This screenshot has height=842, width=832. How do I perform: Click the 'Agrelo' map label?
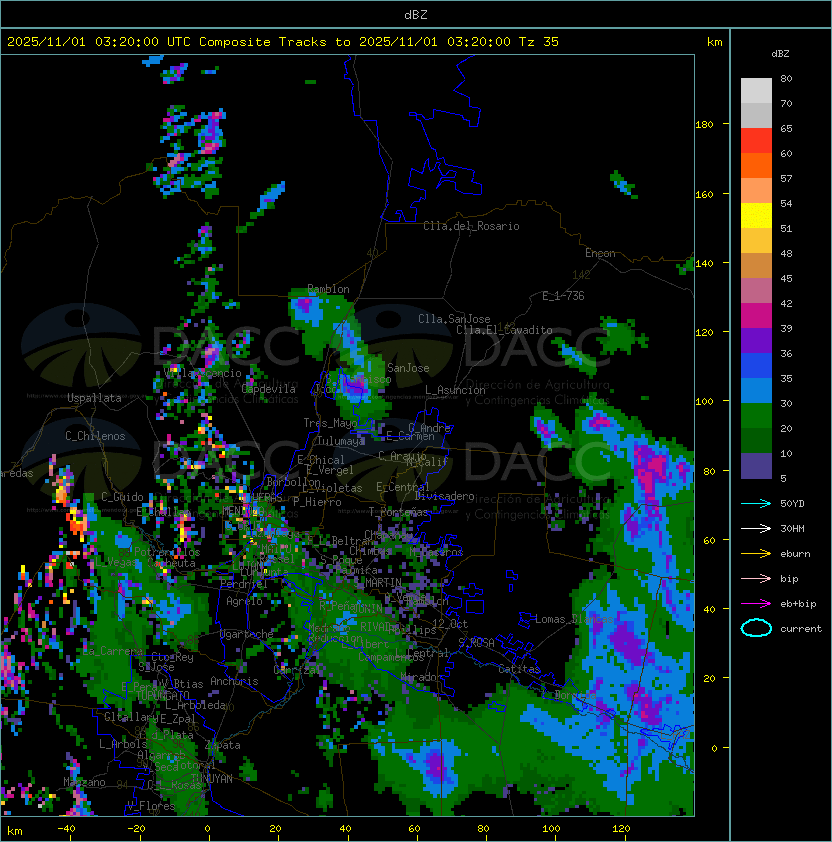click(244, 601)
